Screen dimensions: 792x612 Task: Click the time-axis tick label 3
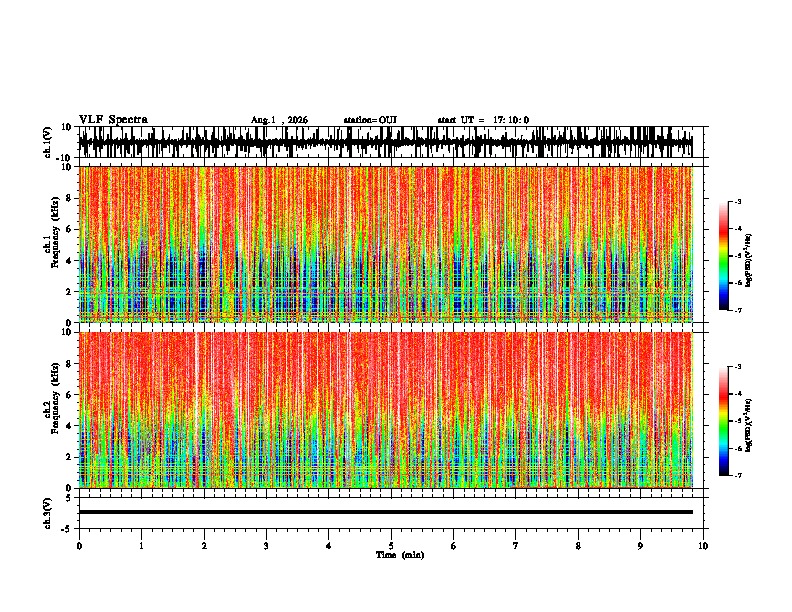[266, 546]
